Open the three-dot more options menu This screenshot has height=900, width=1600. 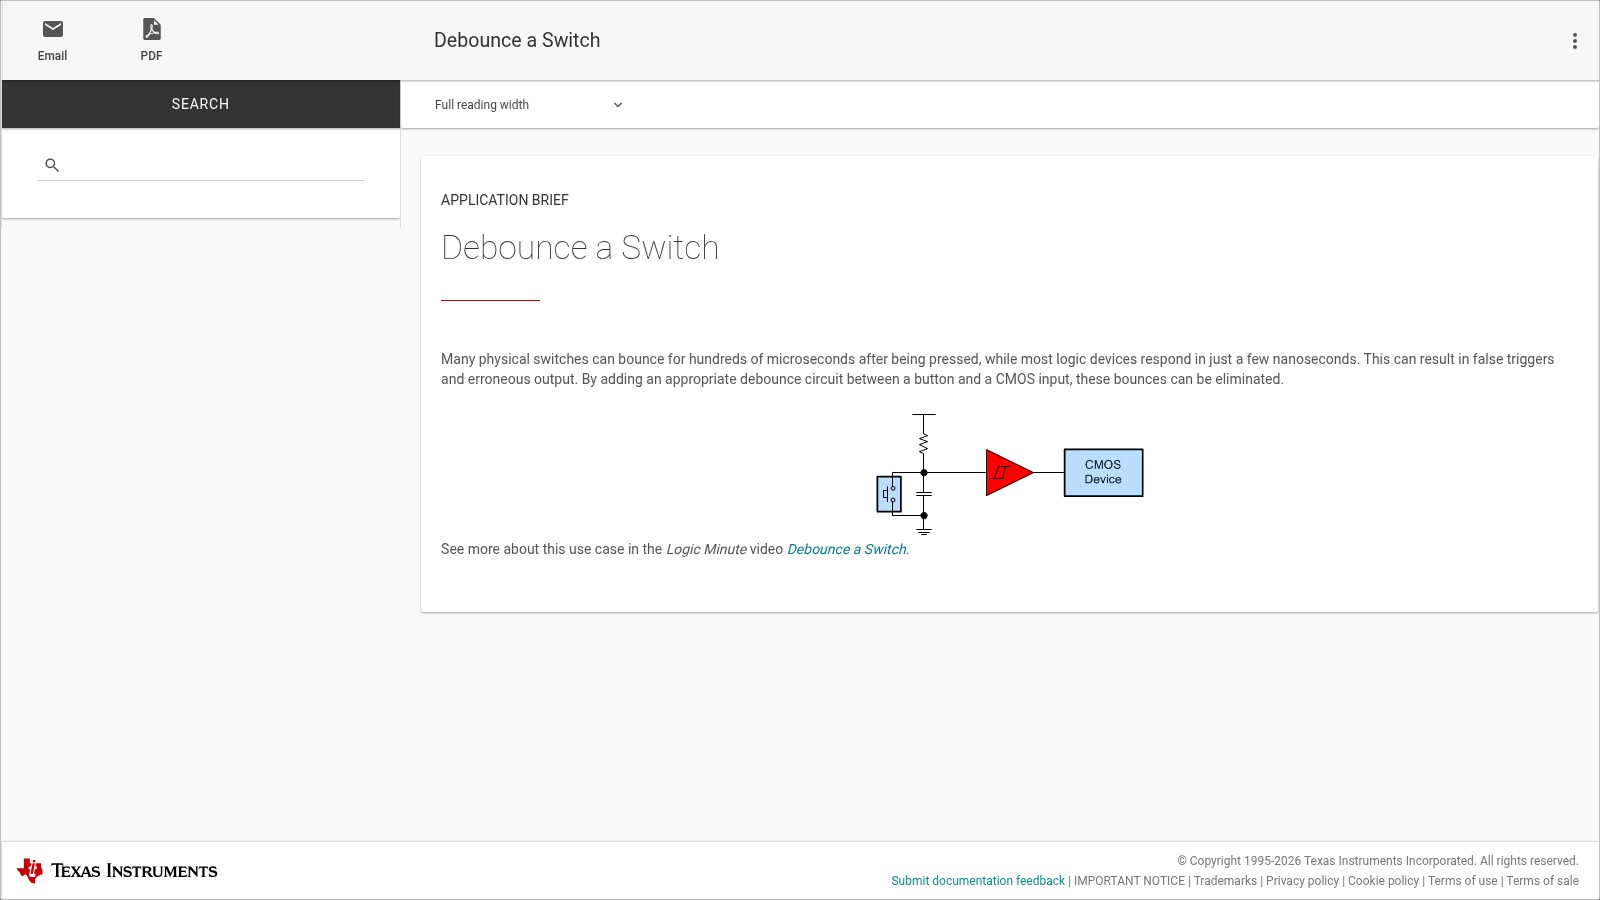click(x=1574, y=41)
